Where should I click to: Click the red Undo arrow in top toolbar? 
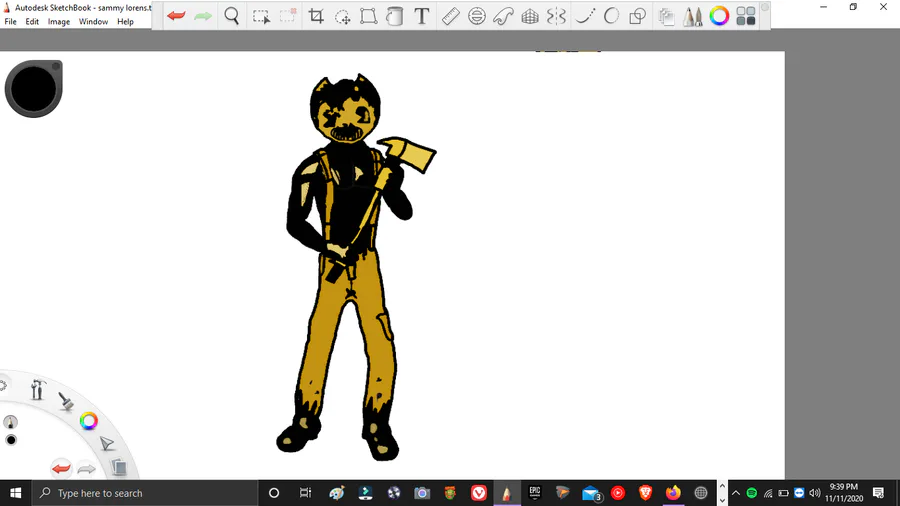tap(176, 15)
